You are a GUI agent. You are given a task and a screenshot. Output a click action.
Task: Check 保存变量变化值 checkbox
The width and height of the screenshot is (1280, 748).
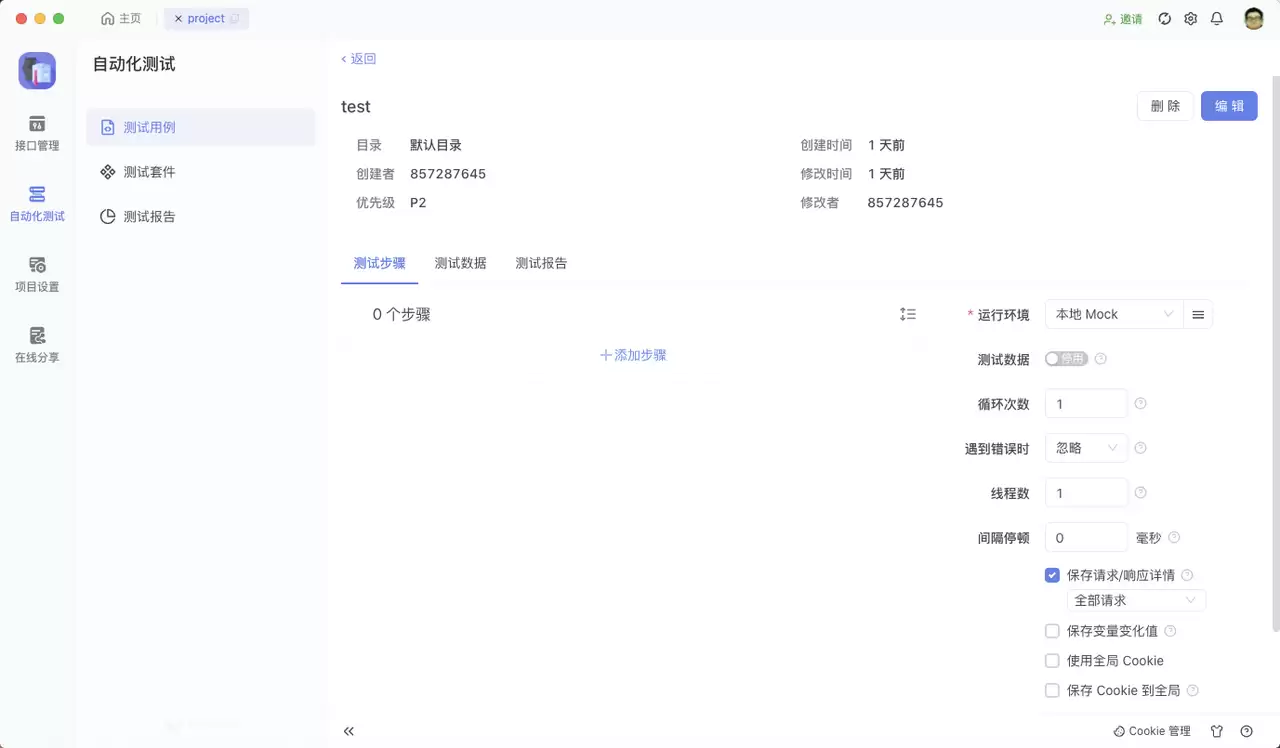(x=1052, y=631)
